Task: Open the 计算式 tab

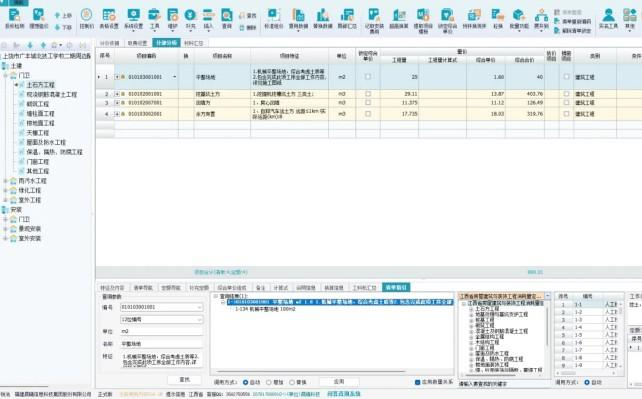Action: (x=280, y=288)
